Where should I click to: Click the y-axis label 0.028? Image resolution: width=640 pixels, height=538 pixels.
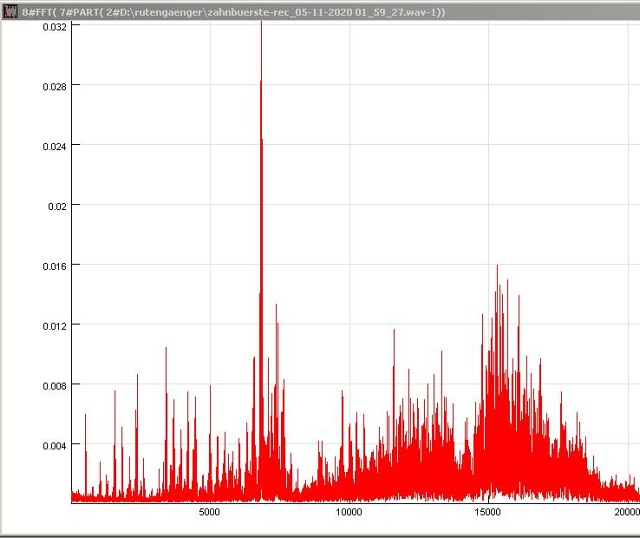pos(54,87)
